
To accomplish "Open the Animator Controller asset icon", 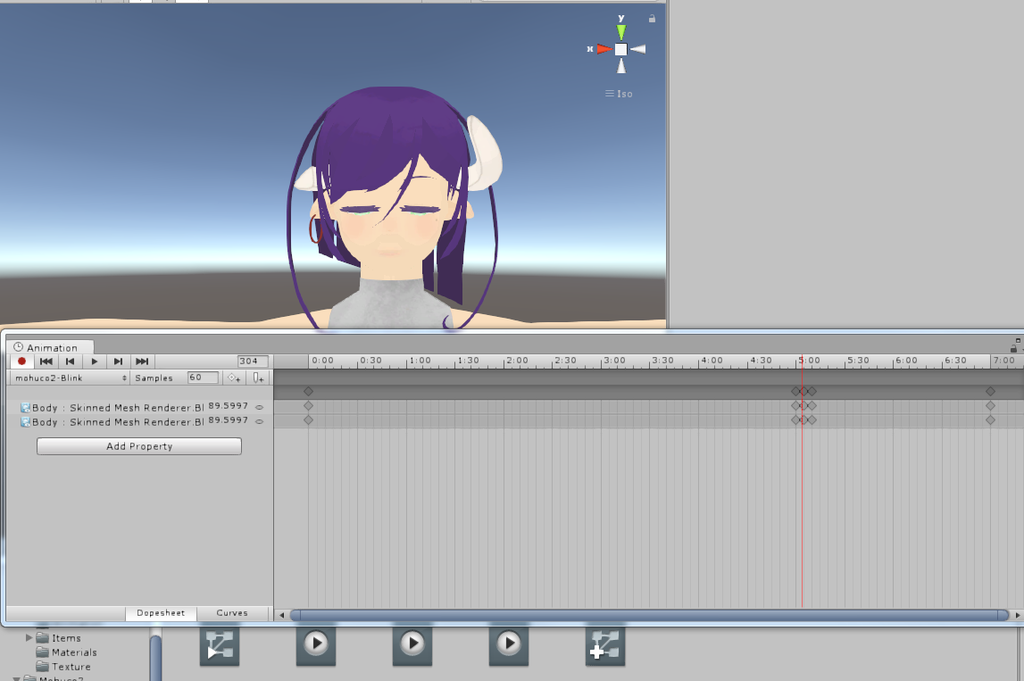I will [219, 646].
